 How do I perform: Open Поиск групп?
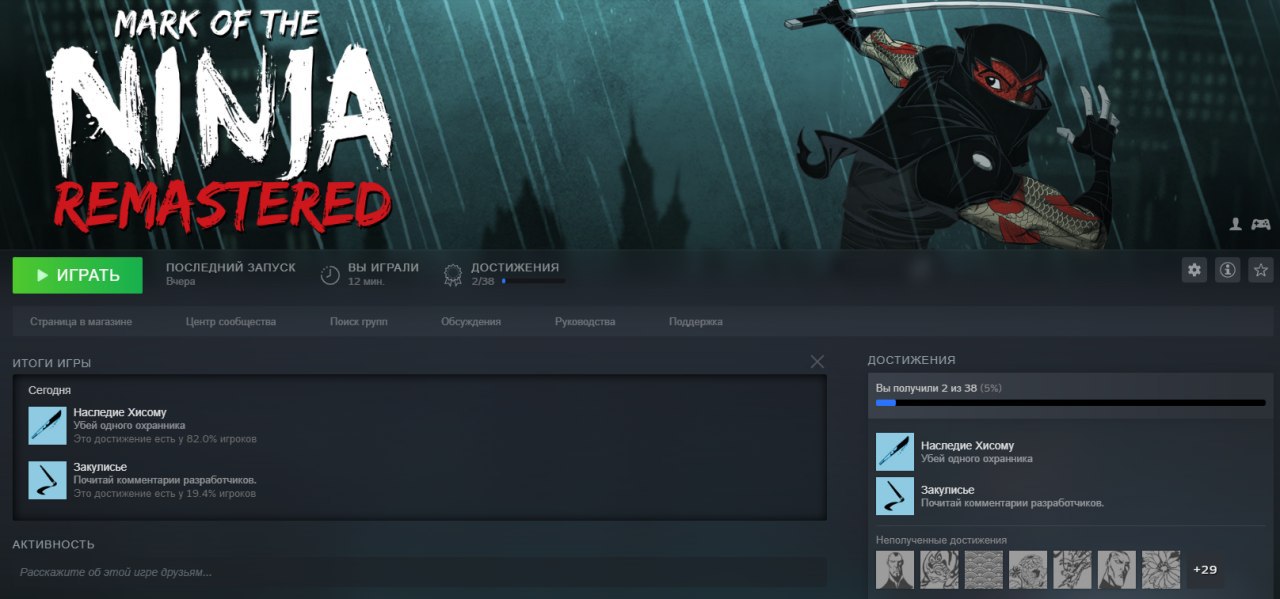click(359, 322)
